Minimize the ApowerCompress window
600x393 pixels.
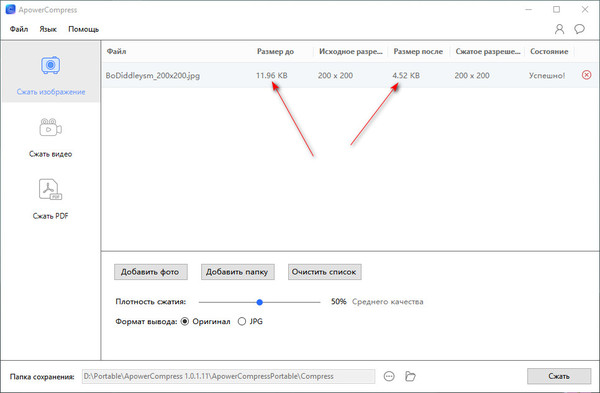click(529, 9)
